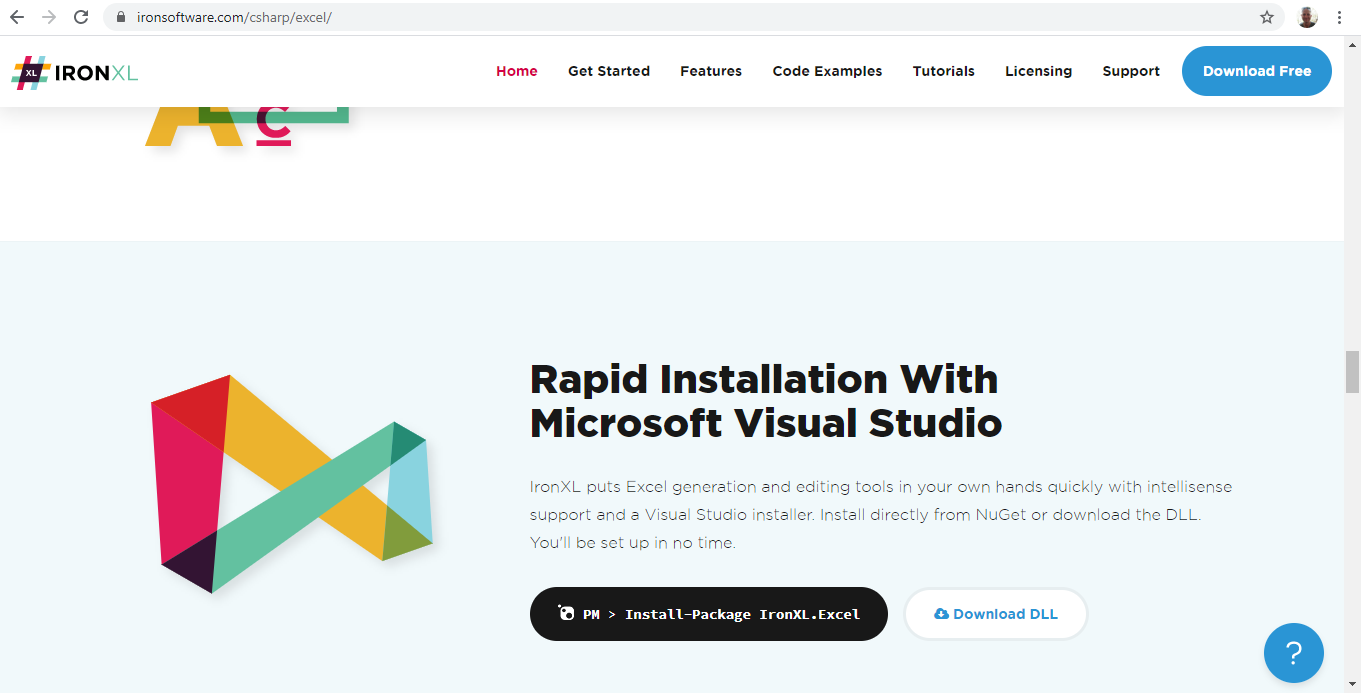Screen dimensions: 1361x693
Task: Go to the Features menu item
Action: pyautogui.click(x=711, y=71)
